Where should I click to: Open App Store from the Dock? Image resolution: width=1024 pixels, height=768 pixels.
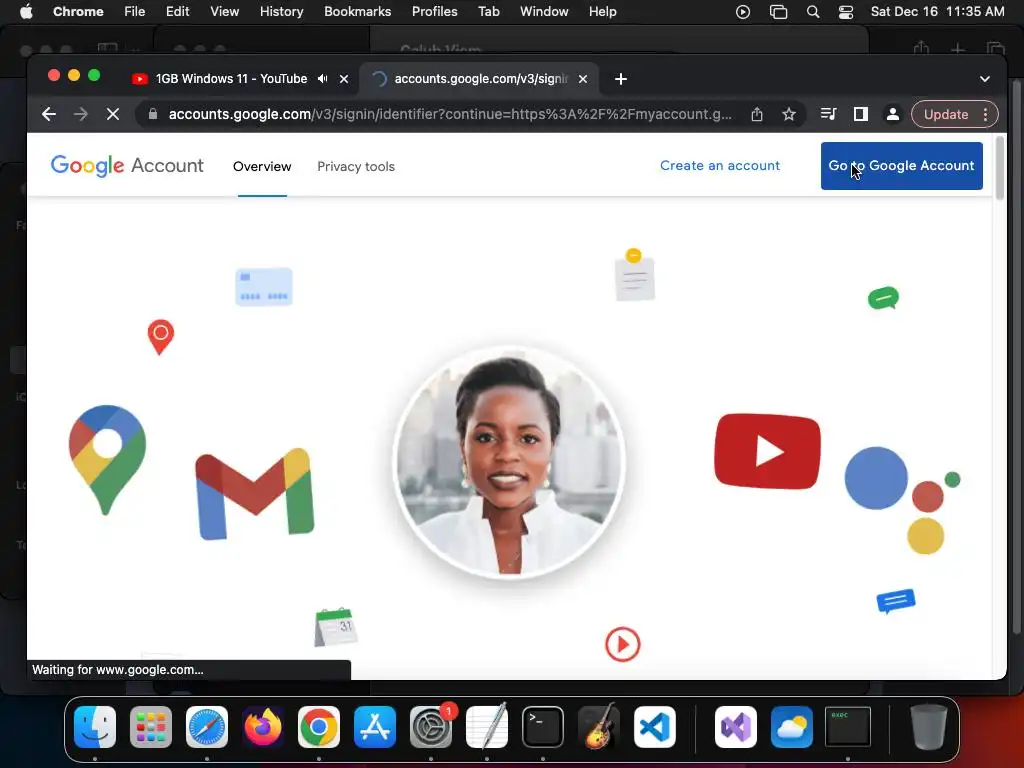[x=375, y=727]
